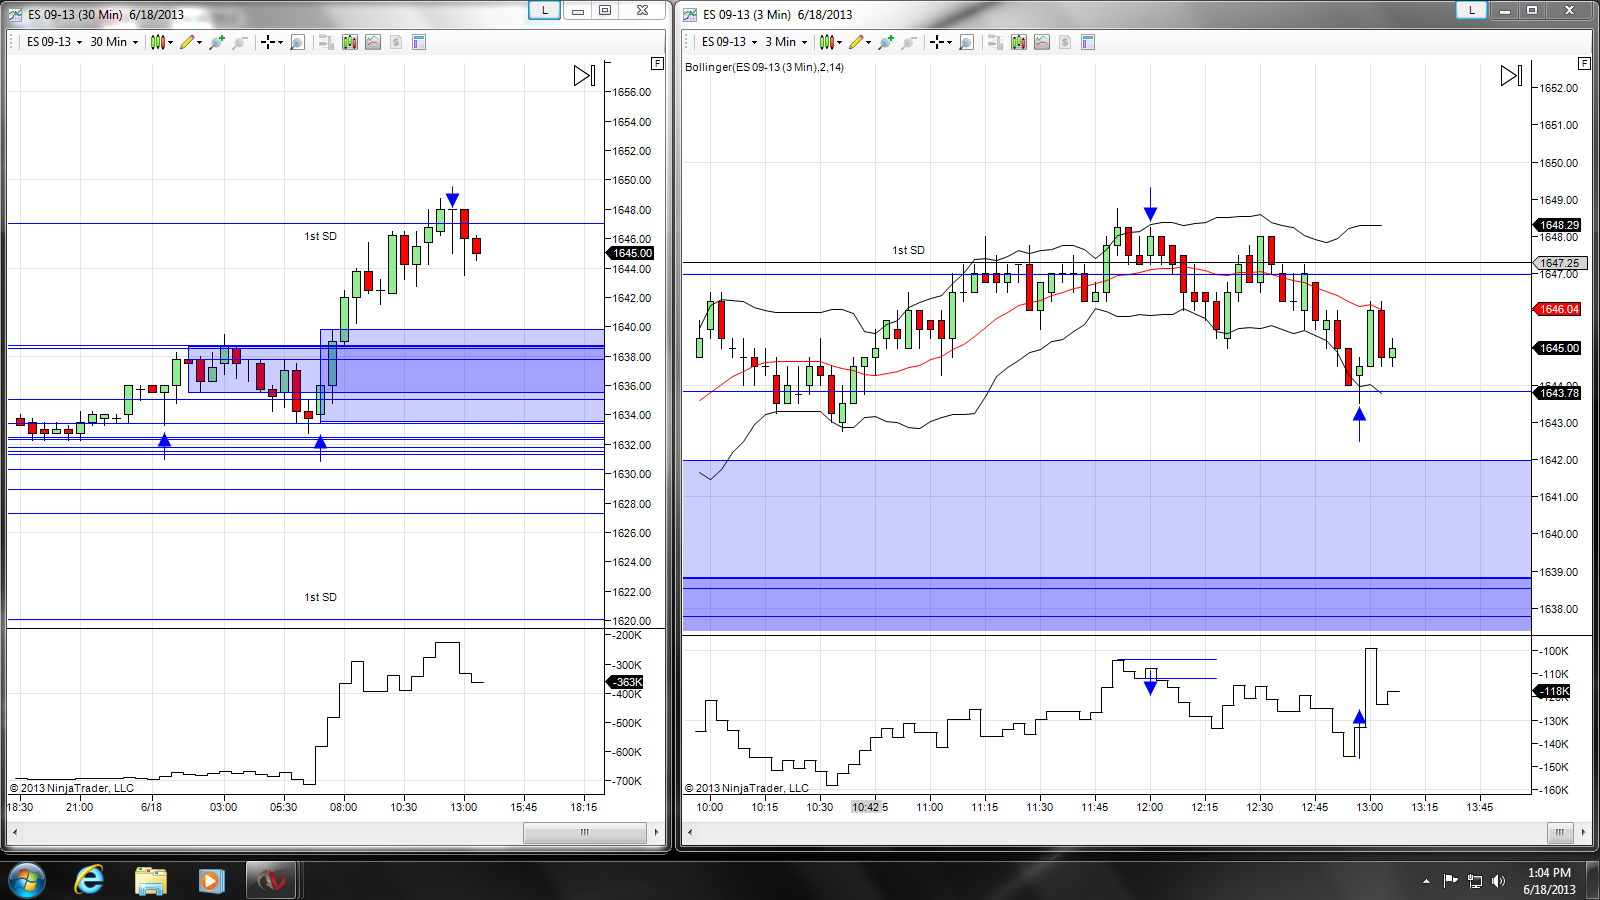Select zoom frame magnifier in 30 Min toolbar
This screenshot has height=900, width=1600.
pos(297,42)
